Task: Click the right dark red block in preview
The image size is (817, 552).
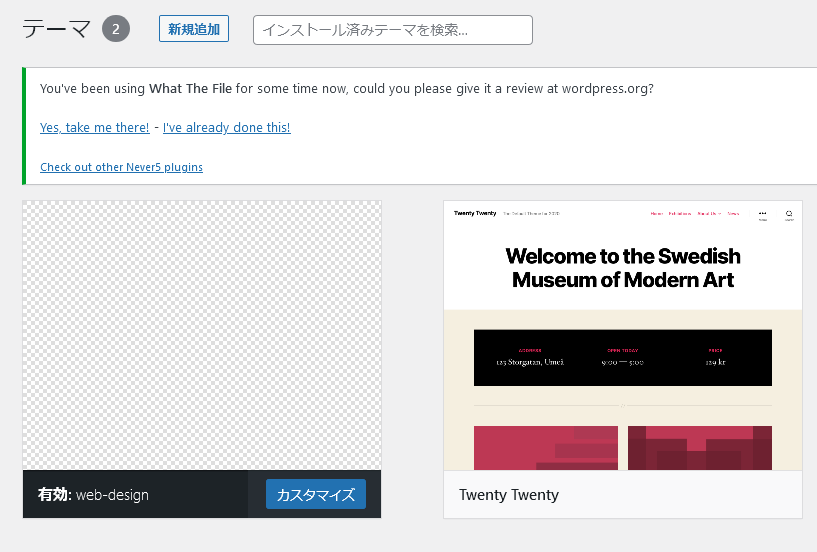Action: click(x=700, y=447)
